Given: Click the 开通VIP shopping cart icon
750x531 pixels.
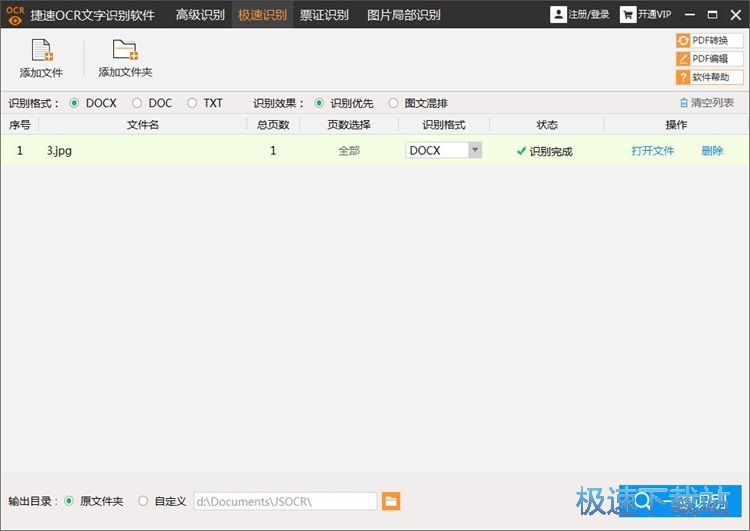Looking at the screenshot, I should (628, 15).
